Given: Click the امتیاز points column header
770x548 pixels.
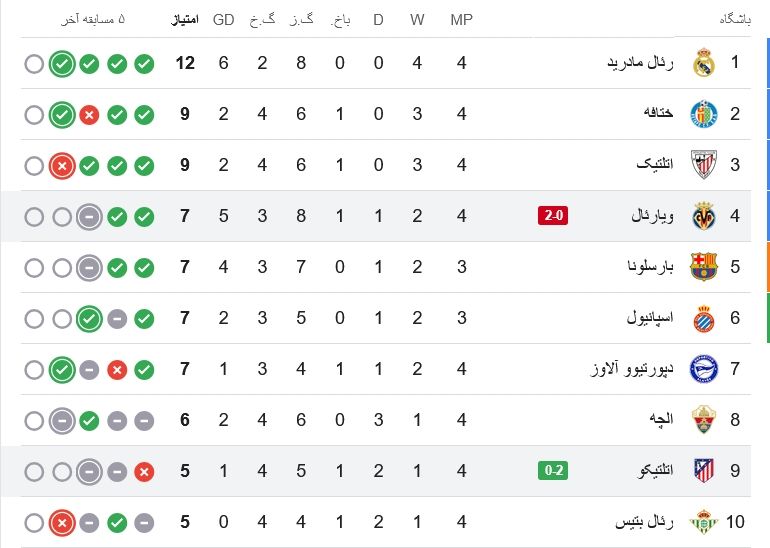Looking at the screenshot, I should [x=185, y=20].
